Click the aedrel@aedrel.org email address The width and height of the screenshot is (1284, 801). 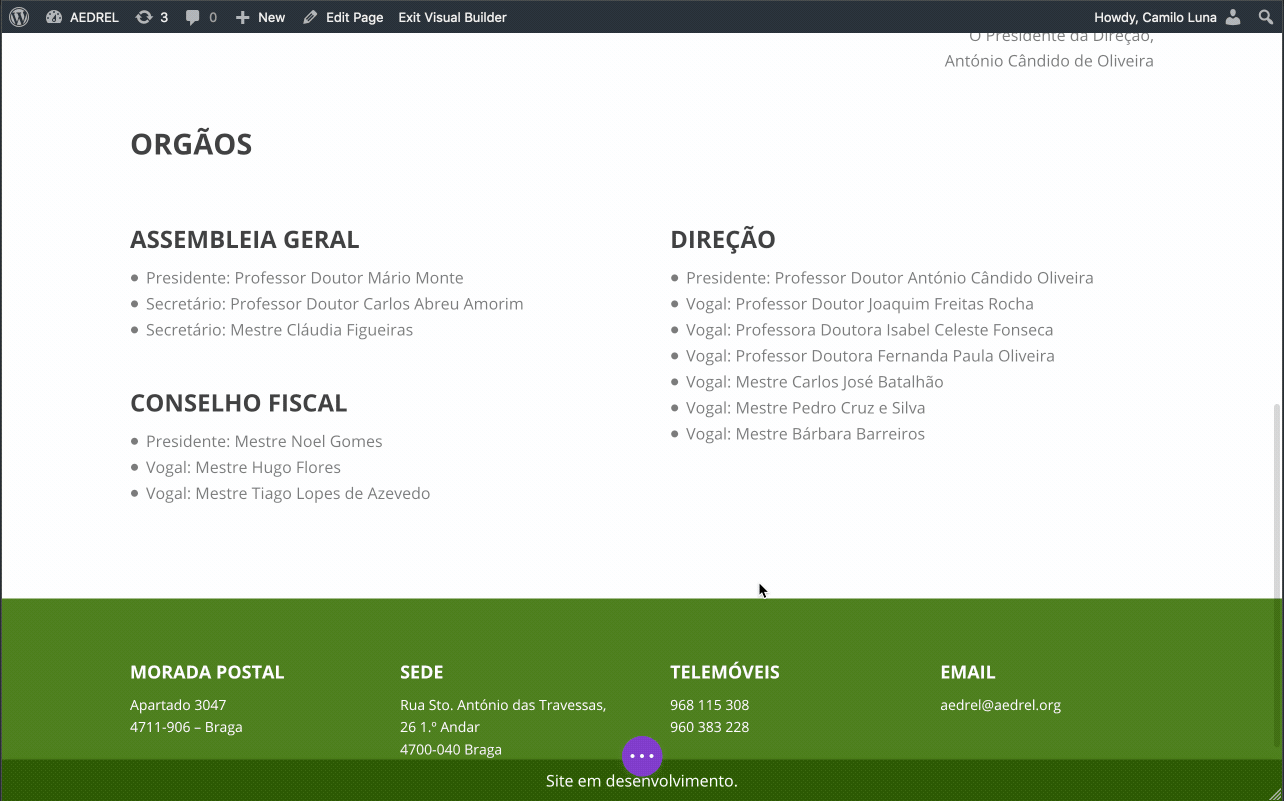click(x=1000, y=705)
